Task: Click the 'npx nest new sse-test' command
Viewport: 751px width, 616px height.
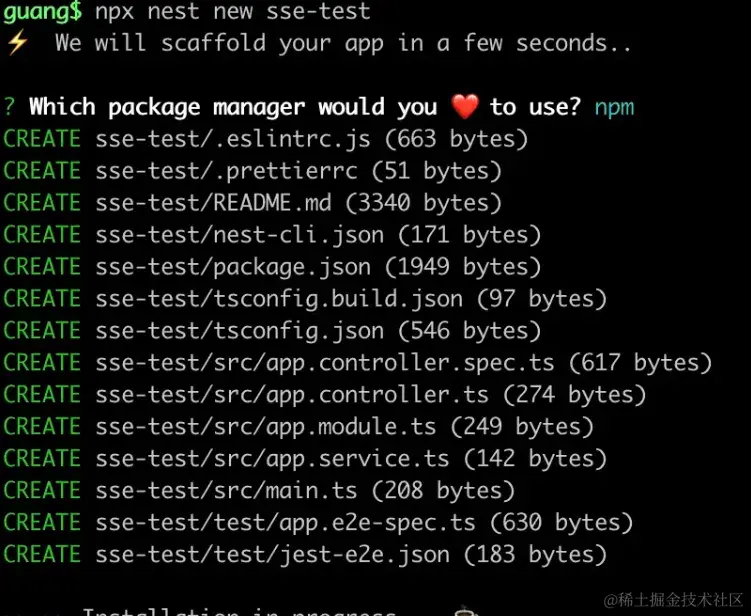Action: (233, 11)
